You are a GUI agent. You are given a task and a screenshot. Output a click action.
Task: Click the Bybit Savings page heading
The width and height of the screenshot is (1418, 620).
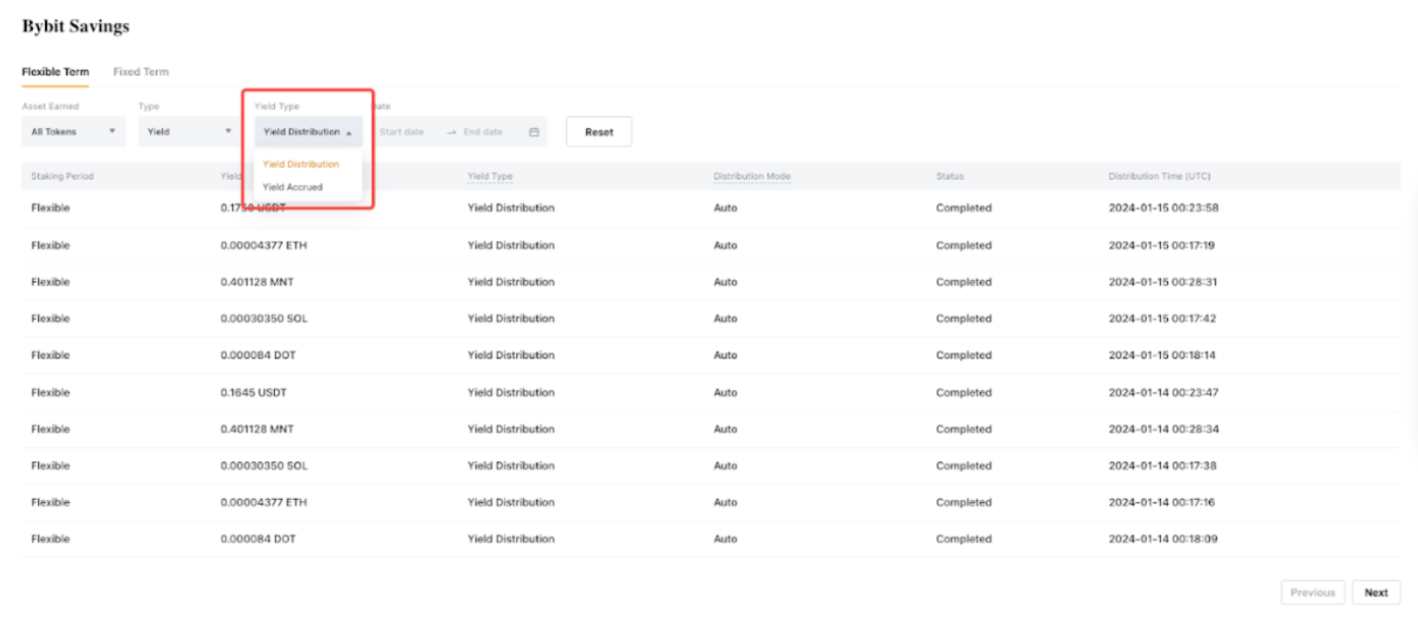pyautogui.click(x=76, y=27)
